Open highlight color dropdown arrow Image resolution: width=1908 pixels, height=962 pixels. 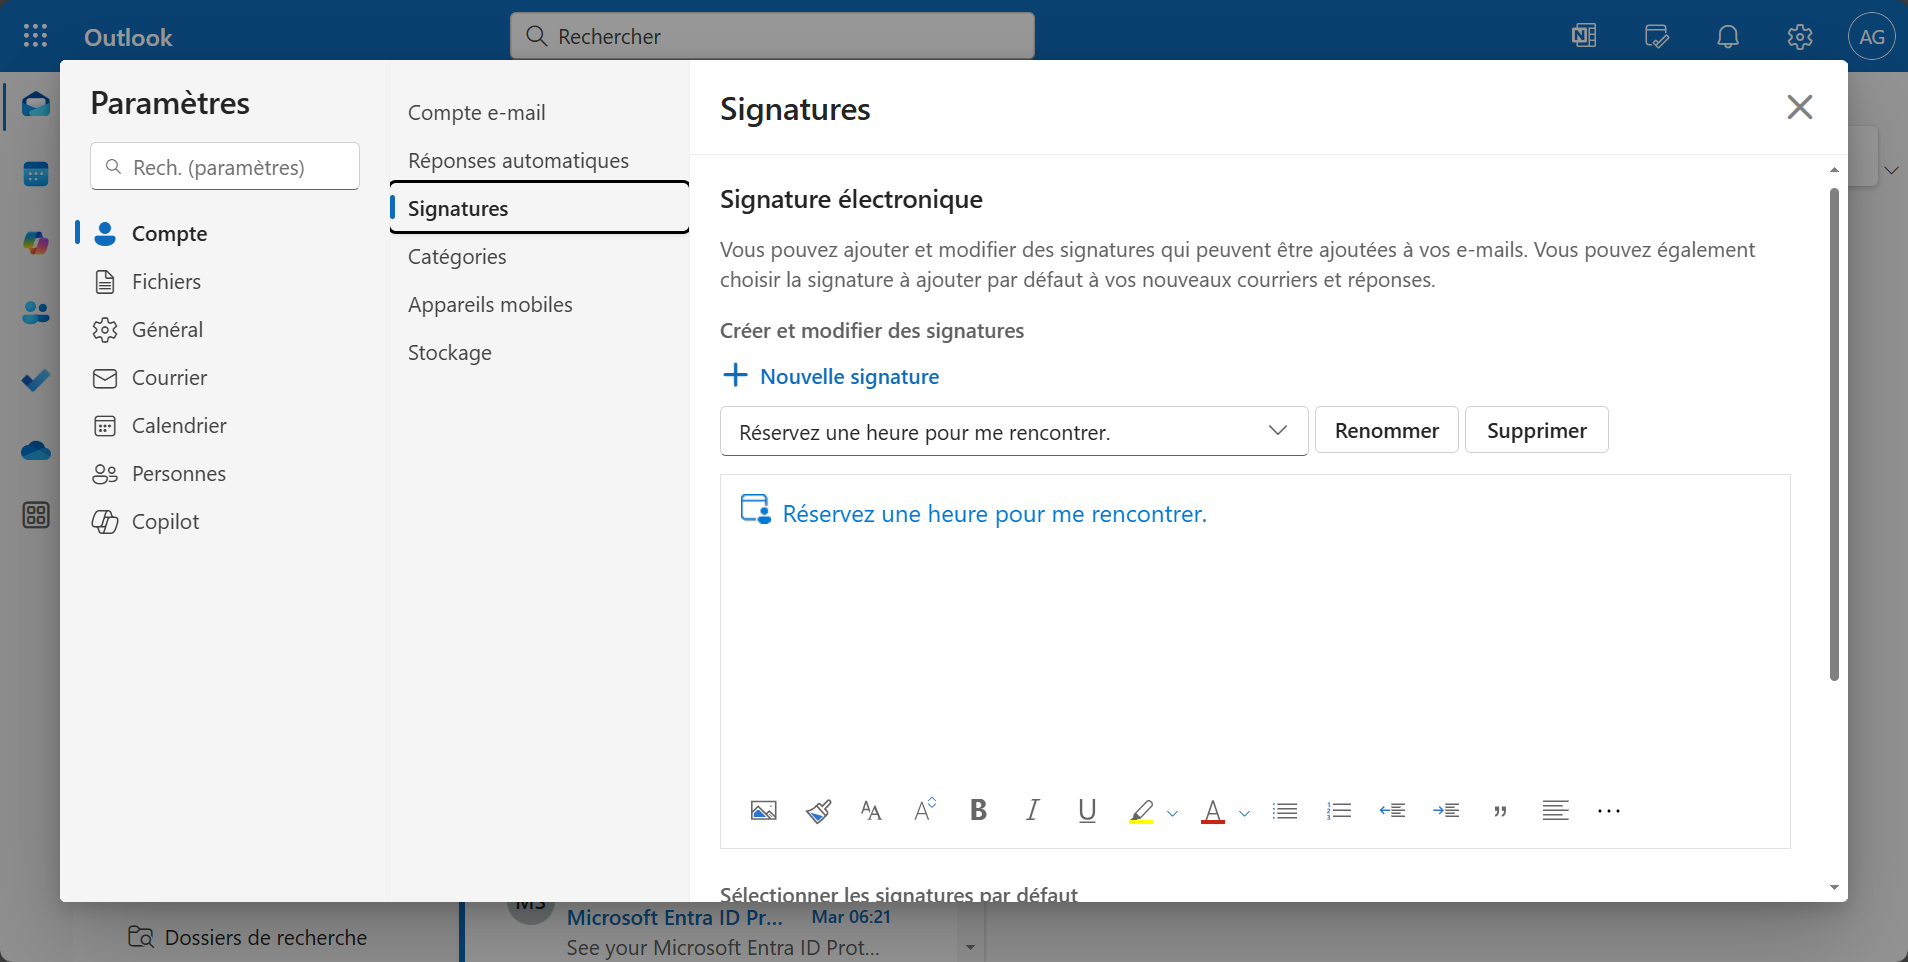point(1172,813)
